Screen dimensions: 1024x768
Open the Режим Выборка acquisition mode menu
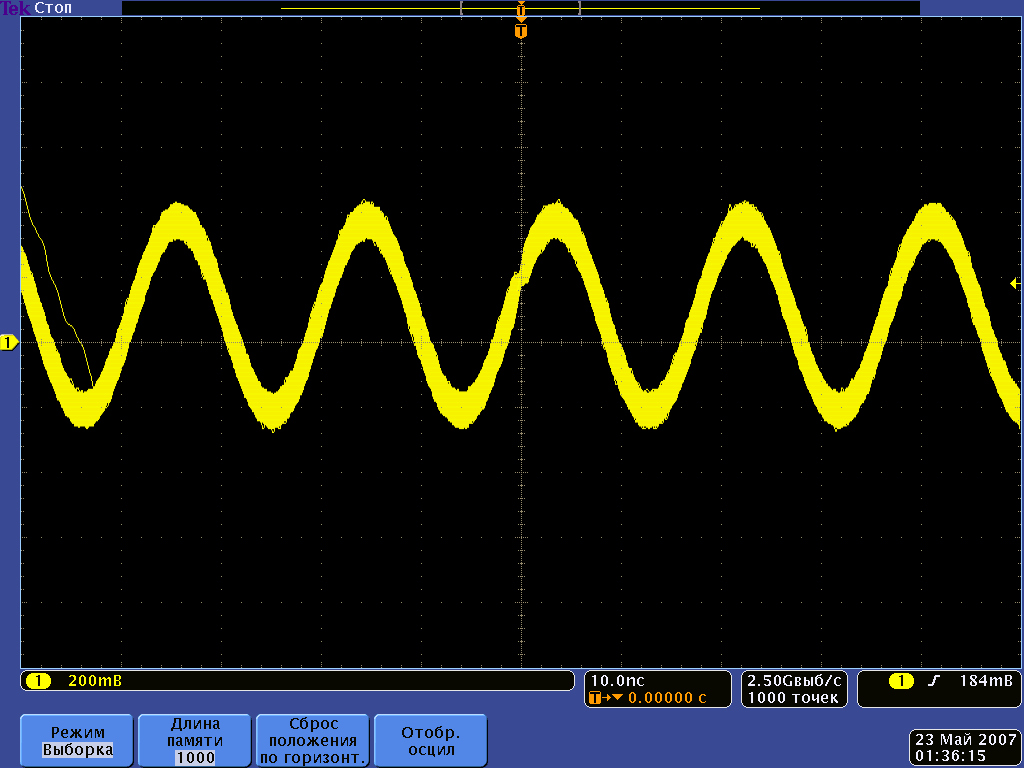click(78, 740)
